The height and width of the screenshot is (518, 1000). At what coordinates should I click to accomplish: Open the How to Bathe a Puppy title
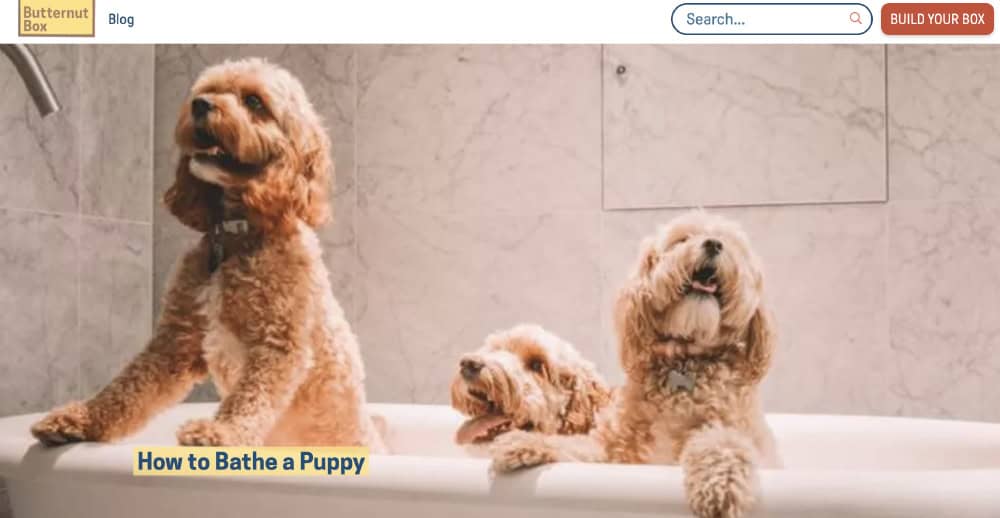pos(251,461)
